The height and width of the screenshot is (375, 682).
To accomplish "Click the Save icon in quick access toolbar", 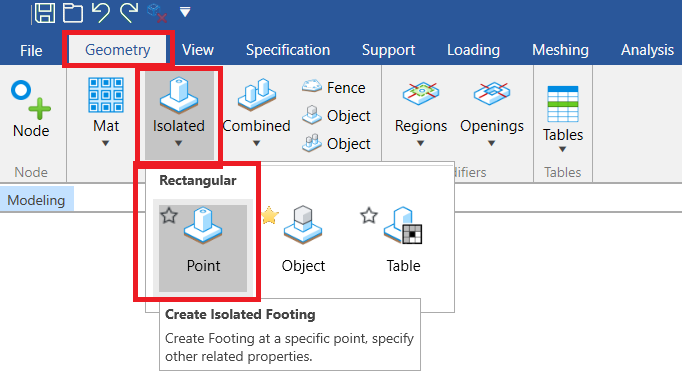I will click(45, 13).
